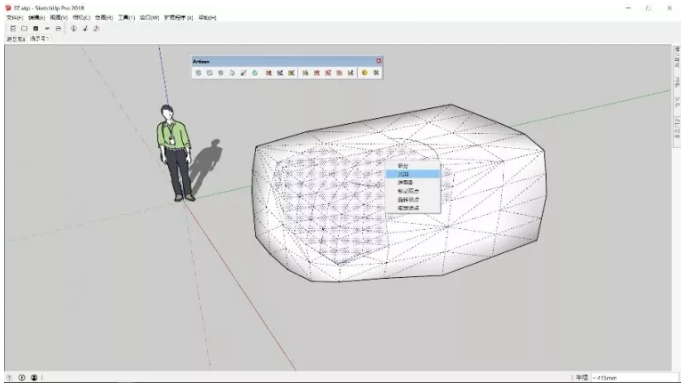Close the Artisan floating toolbar
Screen dimensions: 689x387
(379, 61)
